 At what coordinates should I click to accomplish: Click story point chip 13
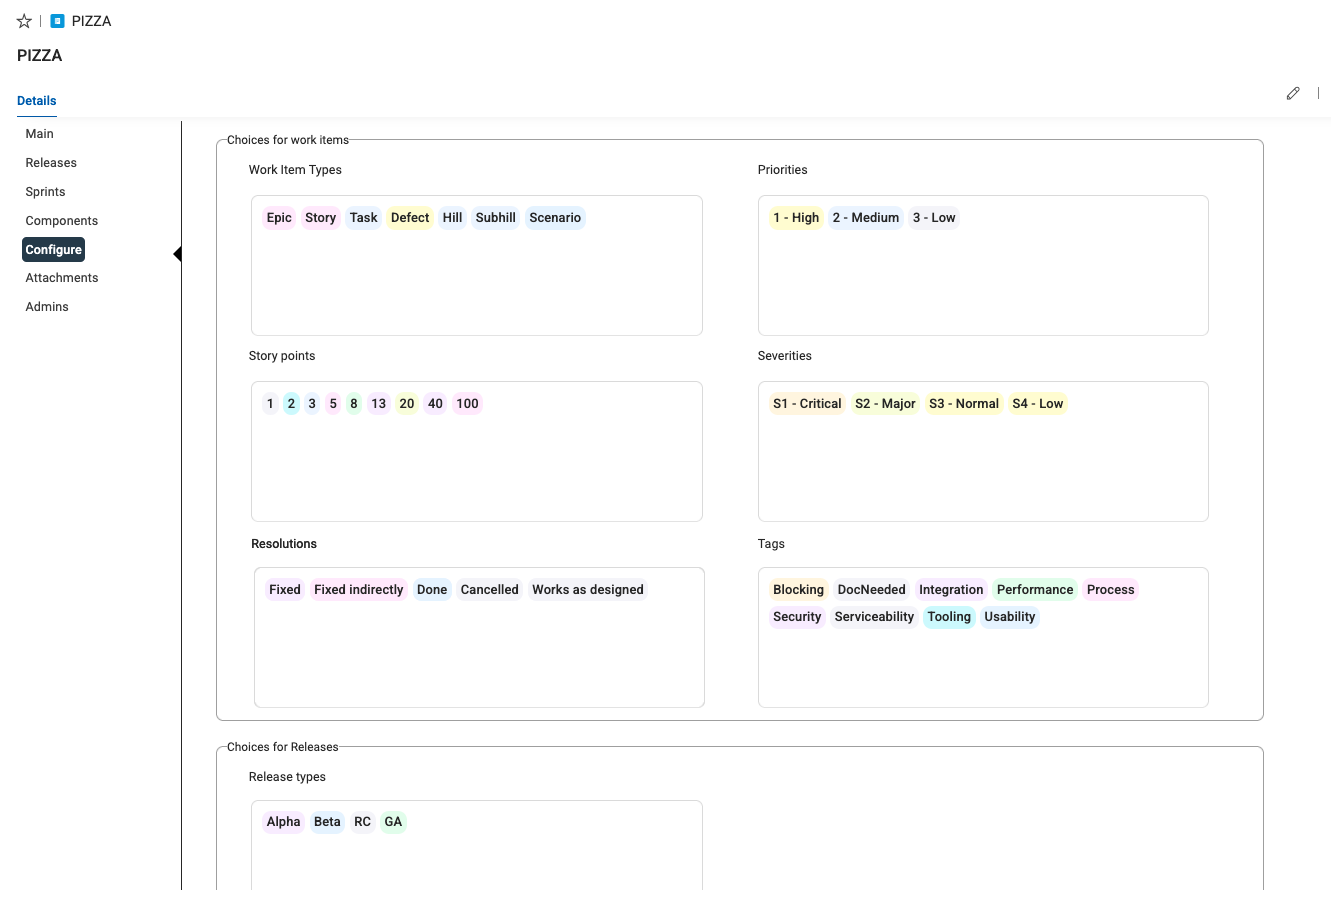tap(379, 404)
